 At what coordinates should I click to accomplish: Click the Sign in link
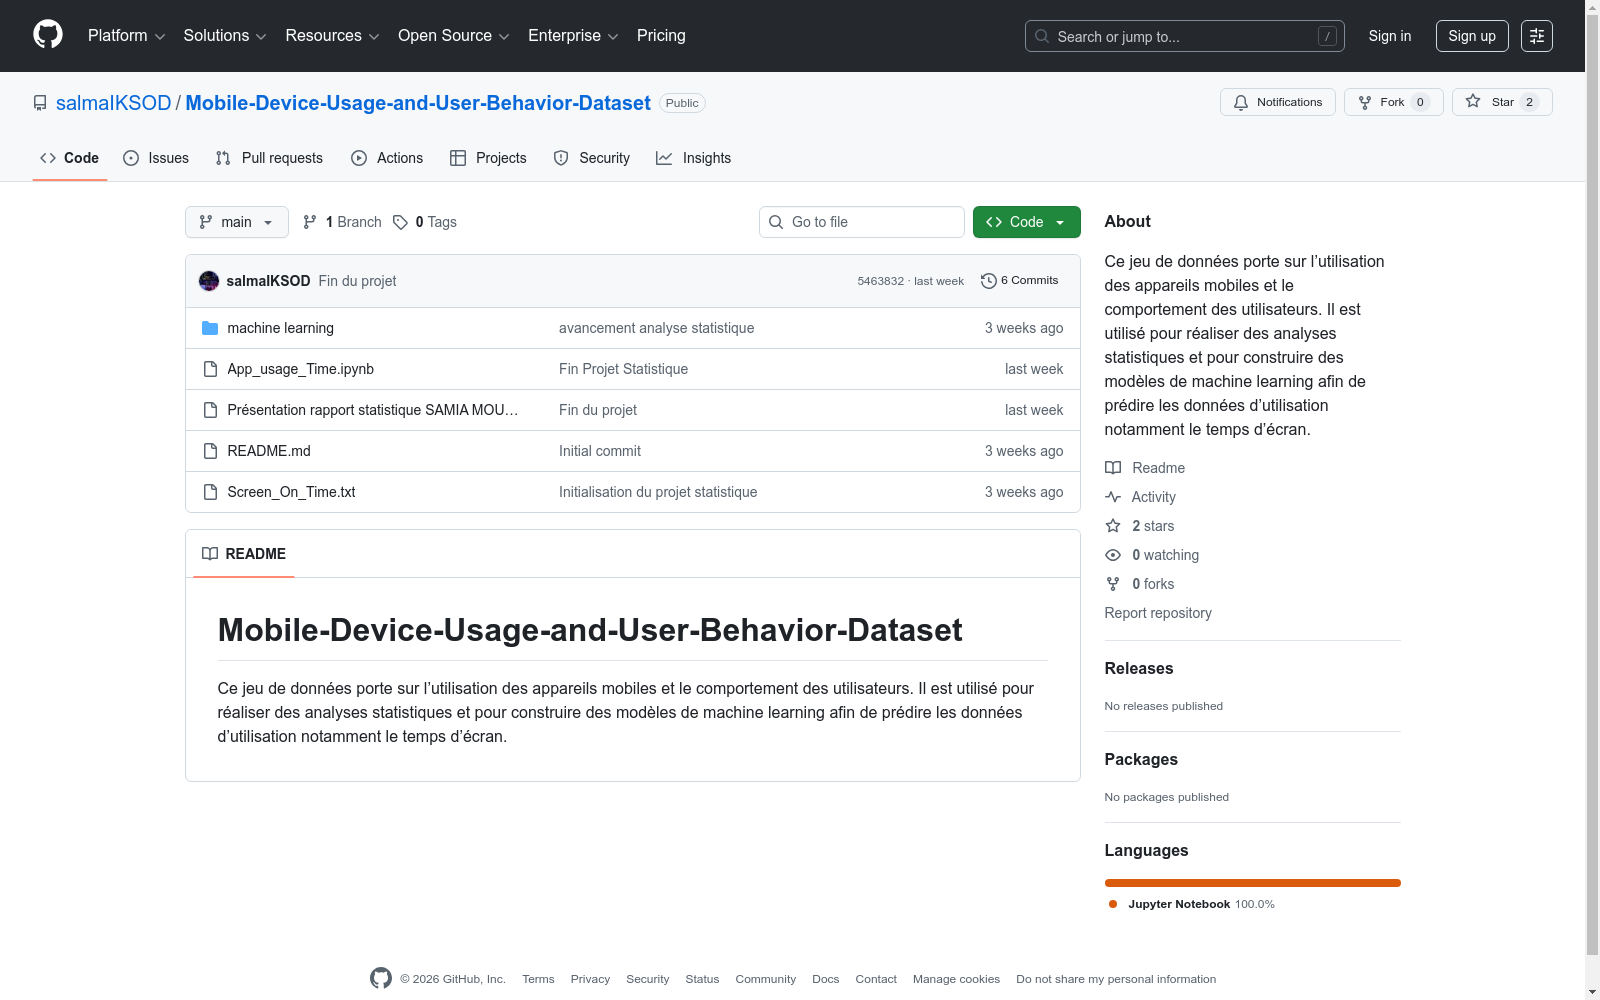click(1390, 36)
